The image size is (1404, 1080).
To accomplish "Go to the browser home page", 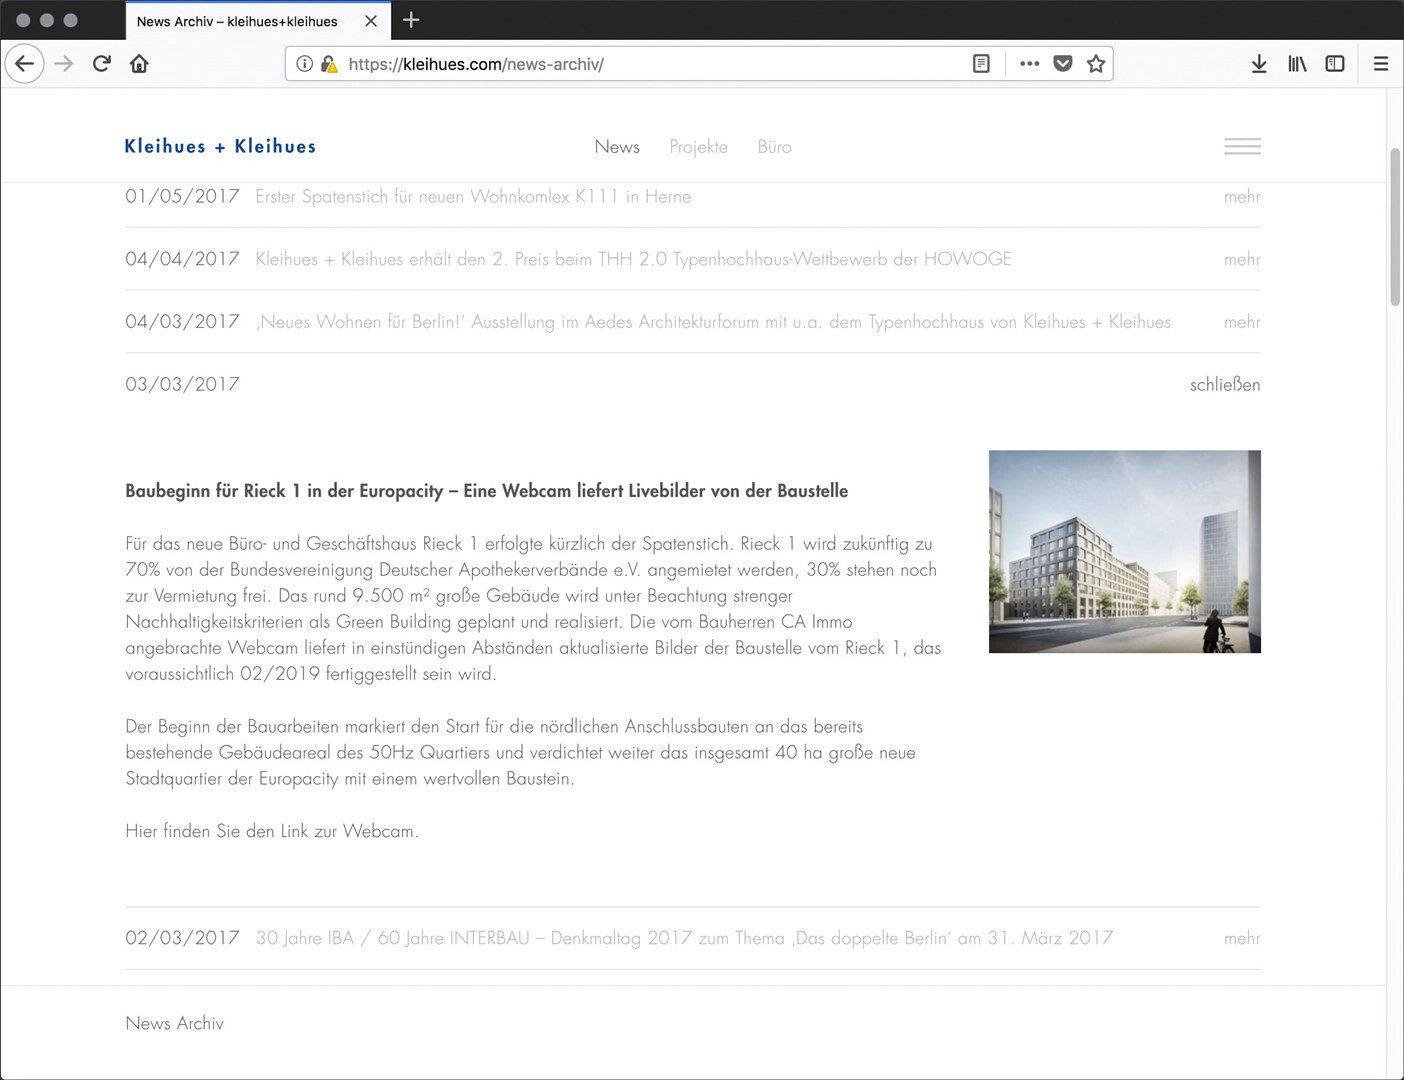I will (x=139, y=64).
